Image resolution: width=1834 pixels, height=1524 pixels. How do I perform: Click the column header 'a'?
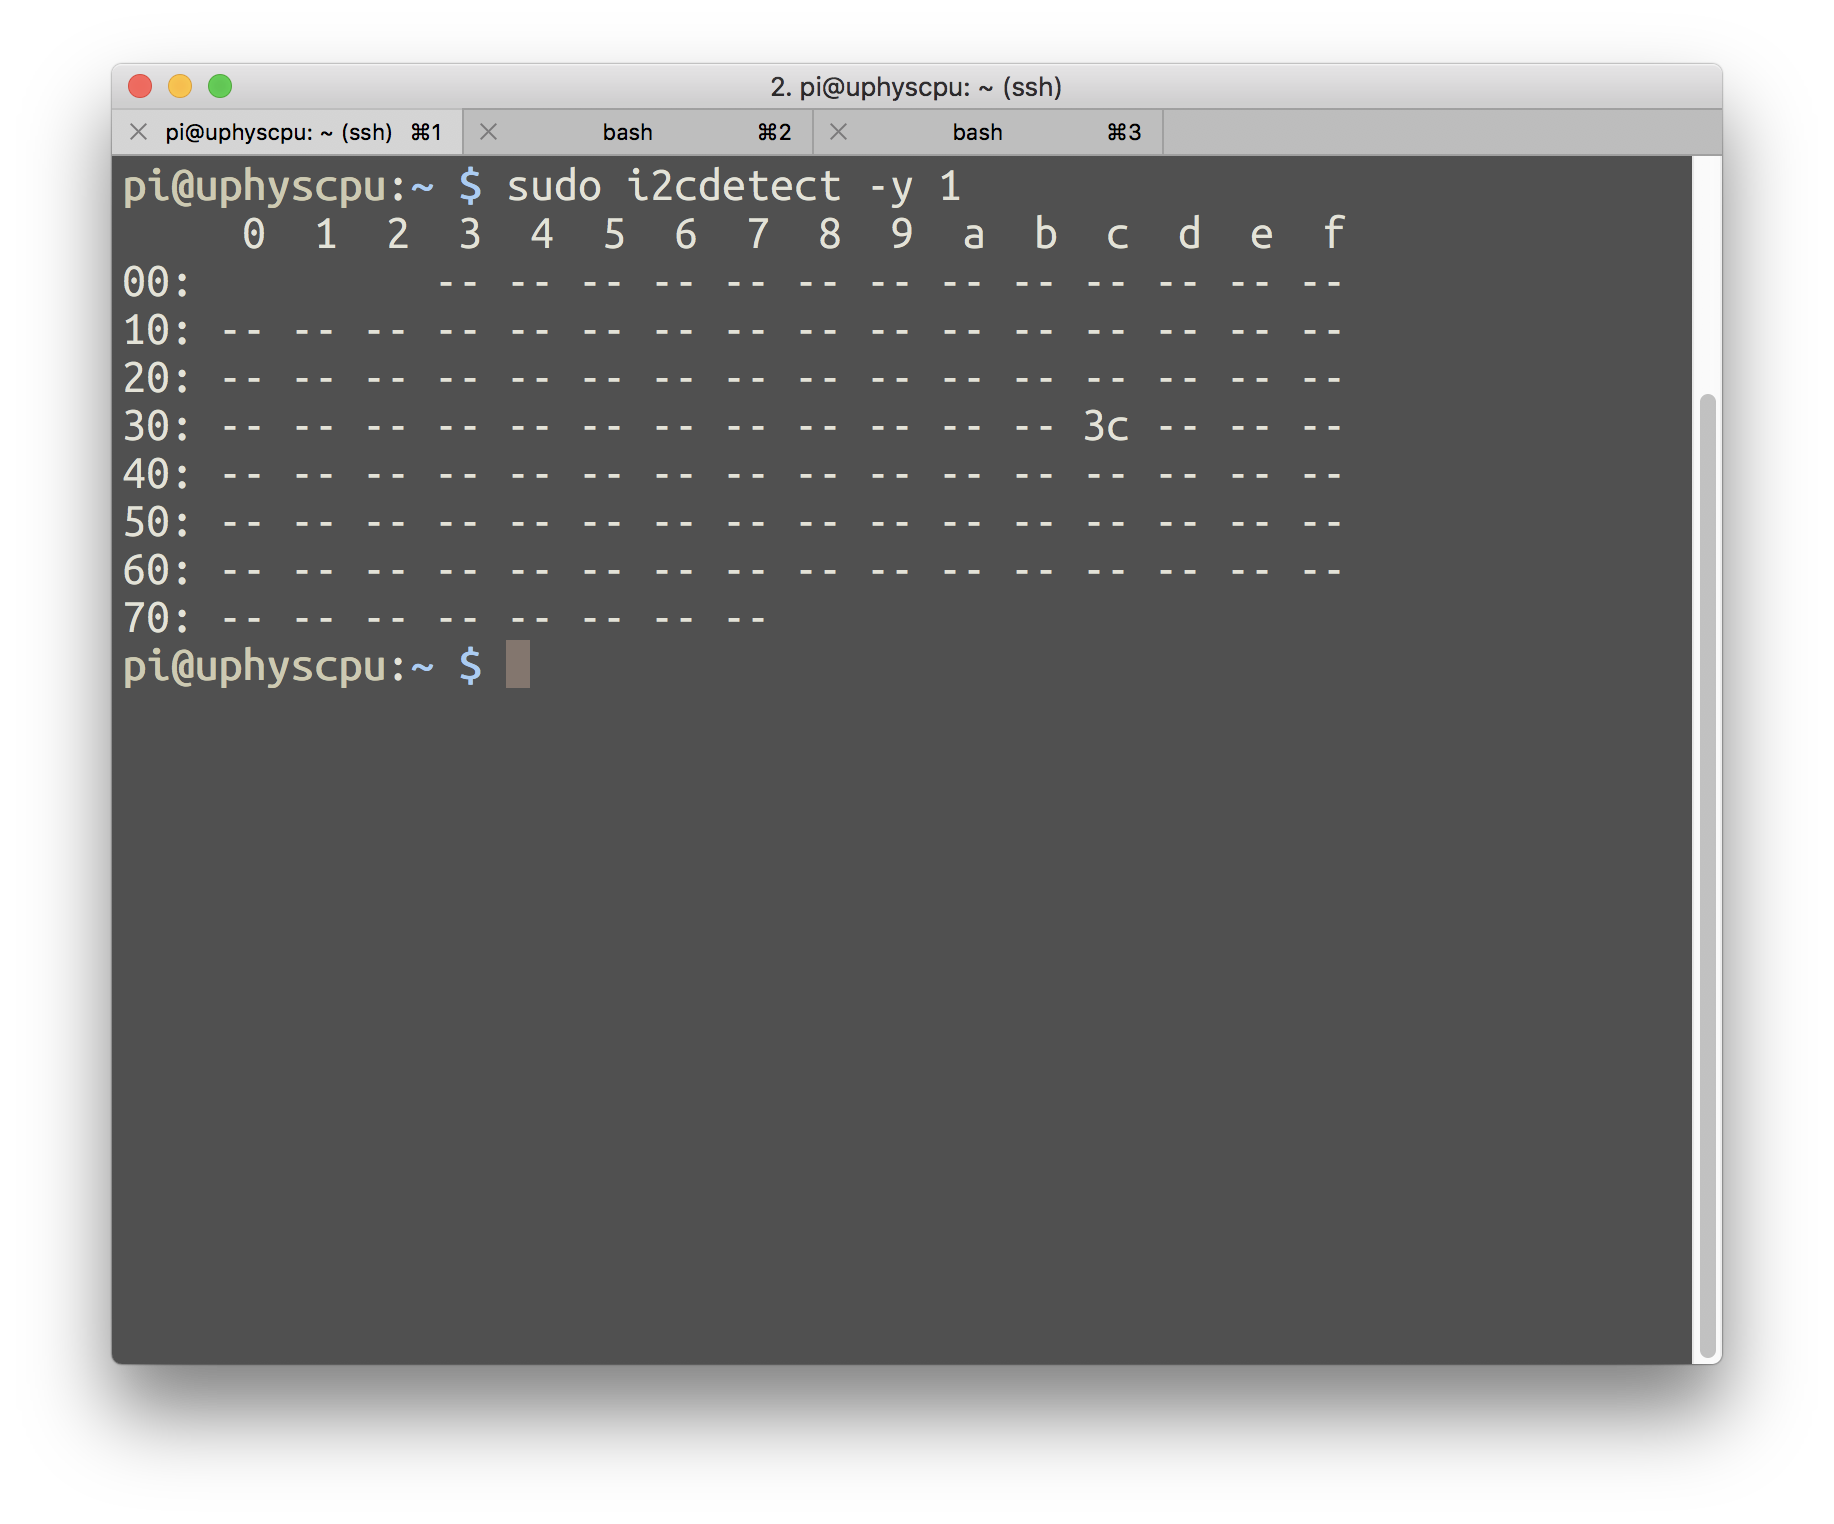tap(974, 235)
